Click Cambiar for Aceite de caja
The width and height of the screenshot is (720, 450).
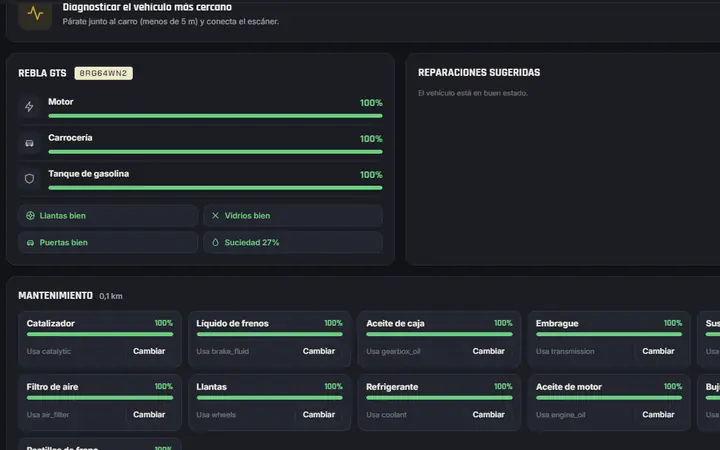(x=489, y=351)
